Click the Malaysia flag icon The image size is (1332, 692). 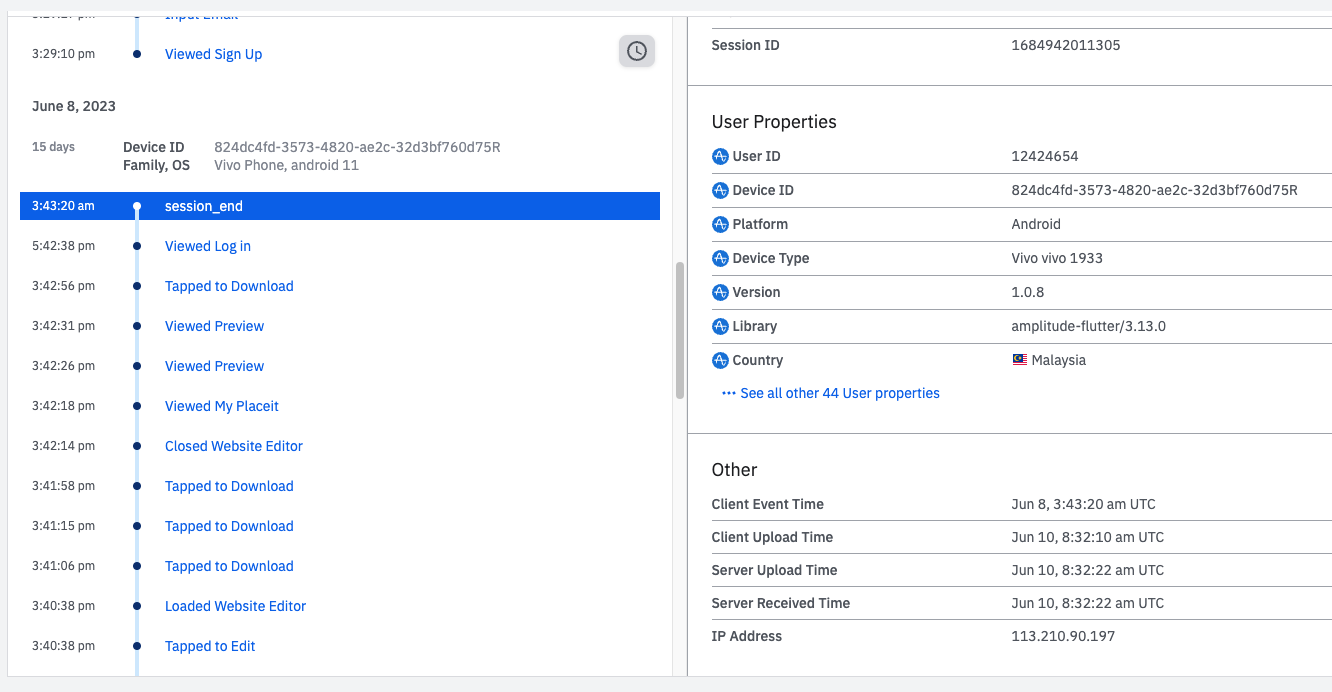pyautogui.click(x=1019, y=360)
